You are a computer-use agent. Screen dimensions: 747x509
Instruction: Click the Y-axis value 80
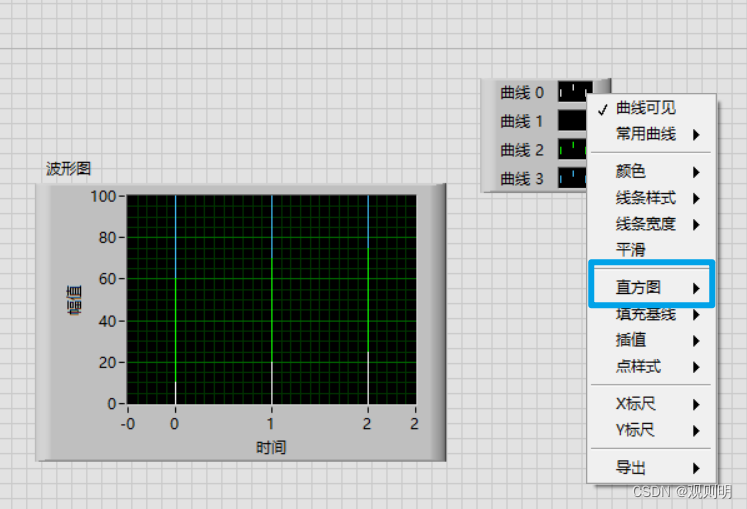(108, 237)
